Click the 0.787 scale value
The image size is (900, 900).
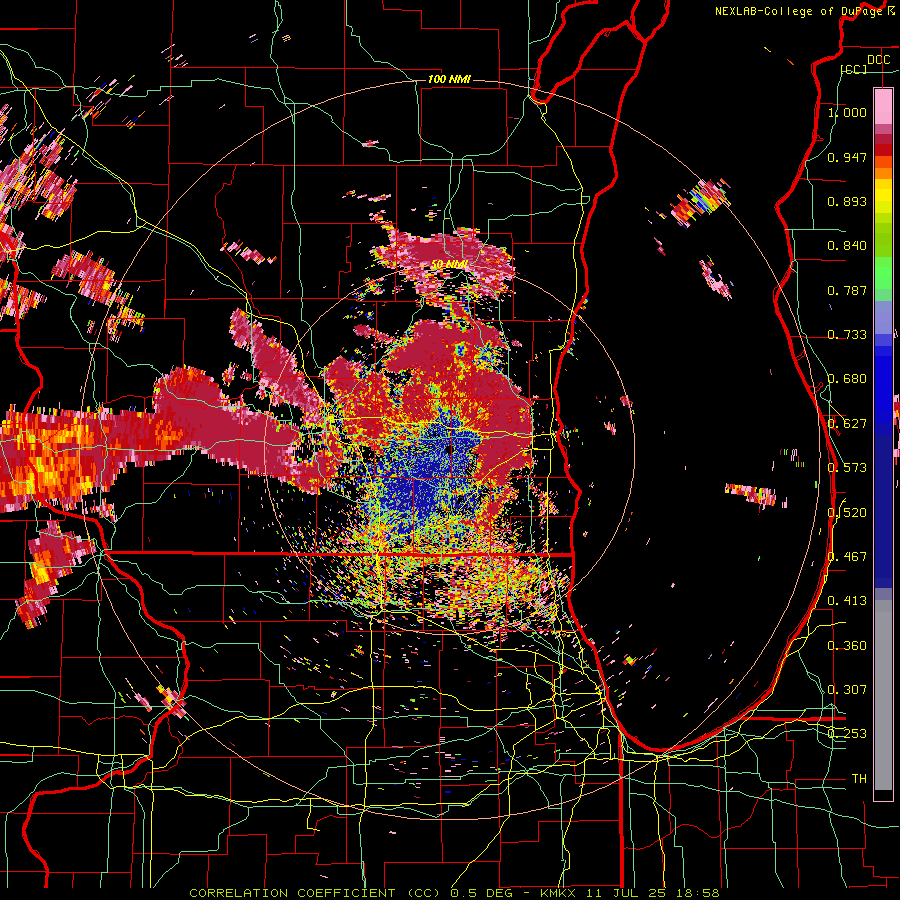(847, 290)
